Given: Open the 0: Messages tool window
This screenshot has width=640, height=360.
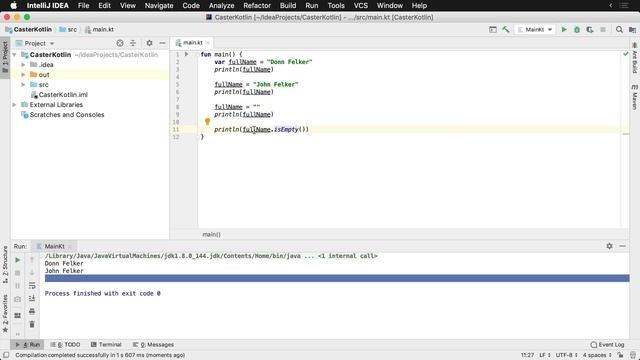Looking at the screenshot, I should point(153,344).
